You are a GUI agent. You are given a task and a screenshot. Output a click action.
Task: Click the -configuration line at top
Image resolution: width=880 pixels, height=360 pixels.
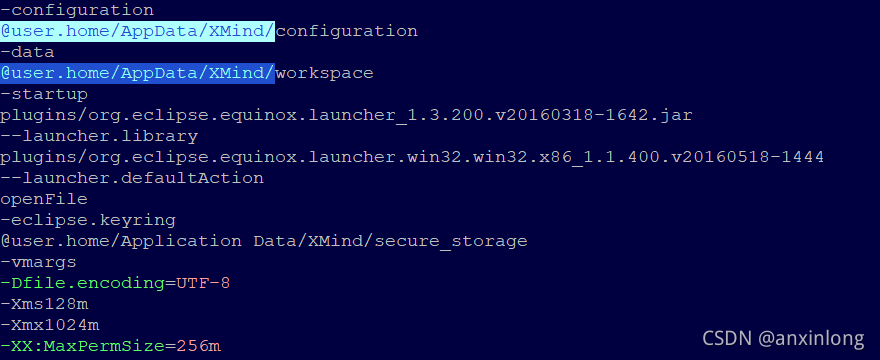77,10
